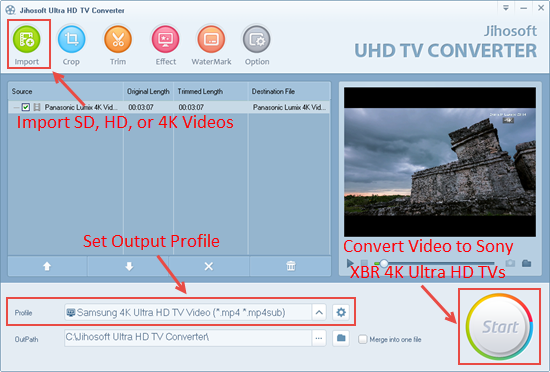Click the Source column header
The height and width of the screenshot is (372, 550).
point(66,92)
